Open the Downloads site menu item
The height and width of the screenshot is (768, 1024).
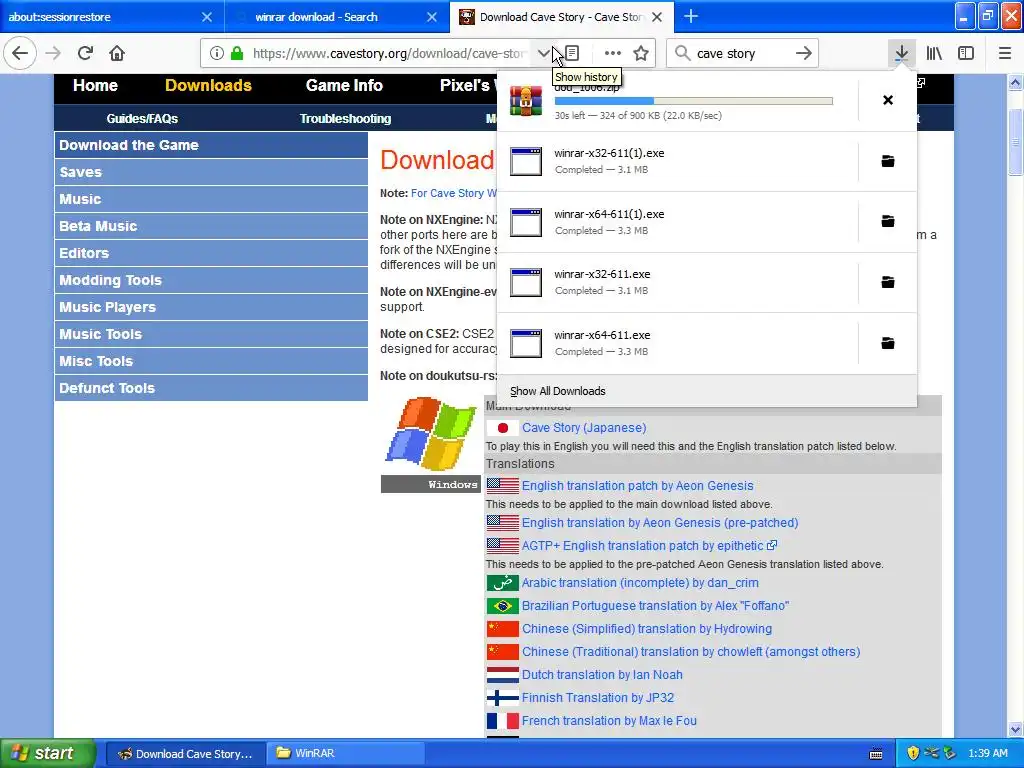tap(208, 86)
